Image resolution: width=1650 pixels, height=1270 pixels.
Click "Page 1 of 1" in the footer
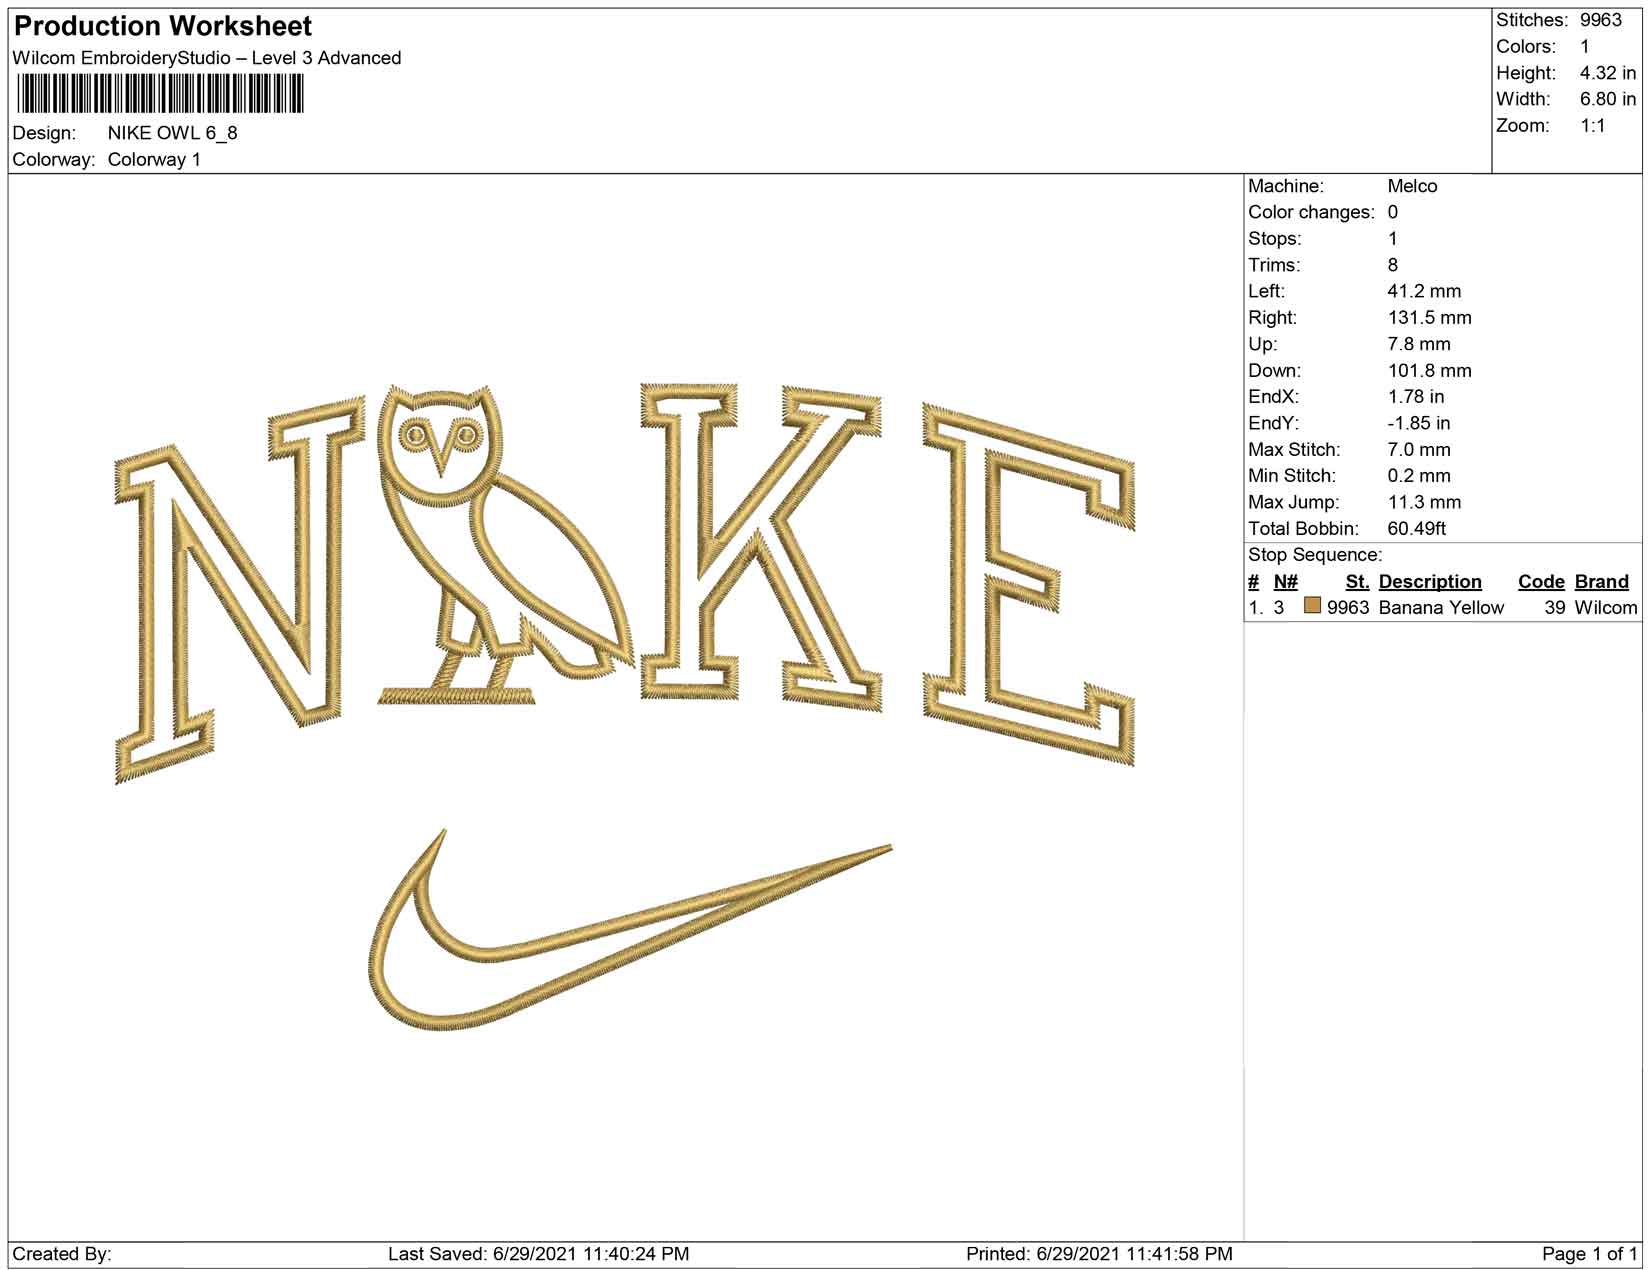pos(1590,1254)
